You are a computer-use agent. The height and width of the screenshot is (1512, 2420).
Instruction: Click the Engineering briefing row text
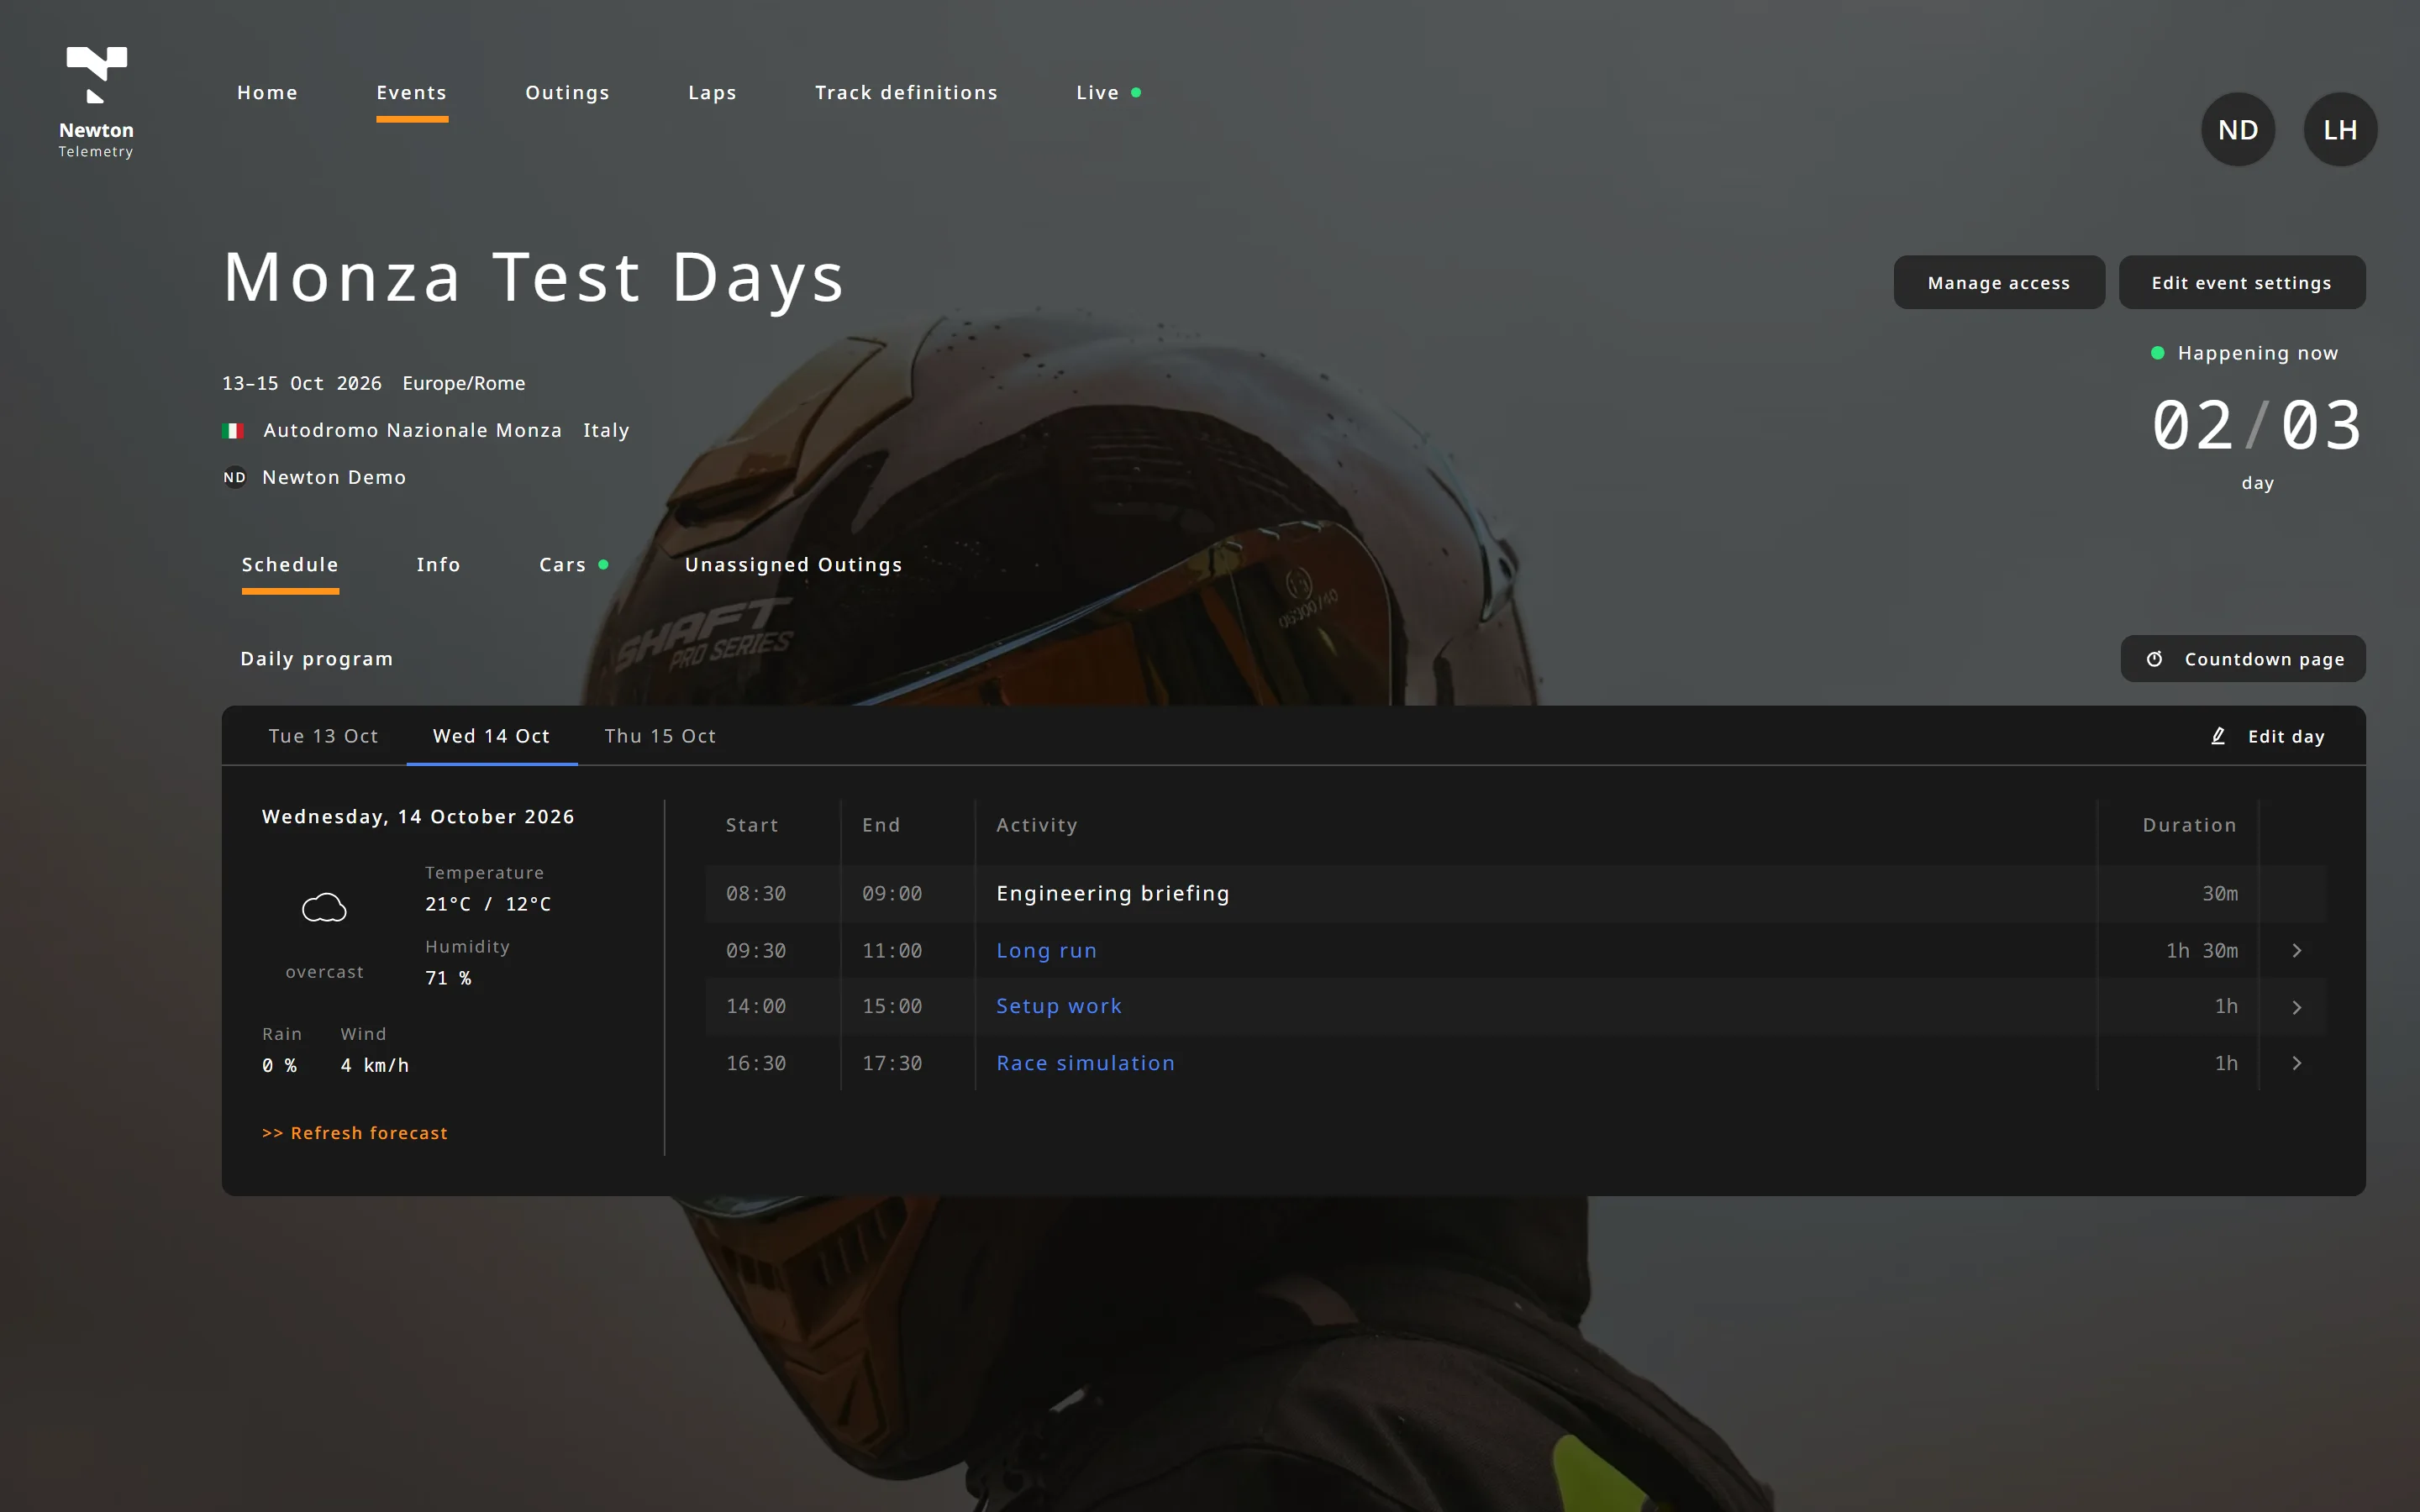[x=1113, y=894]
